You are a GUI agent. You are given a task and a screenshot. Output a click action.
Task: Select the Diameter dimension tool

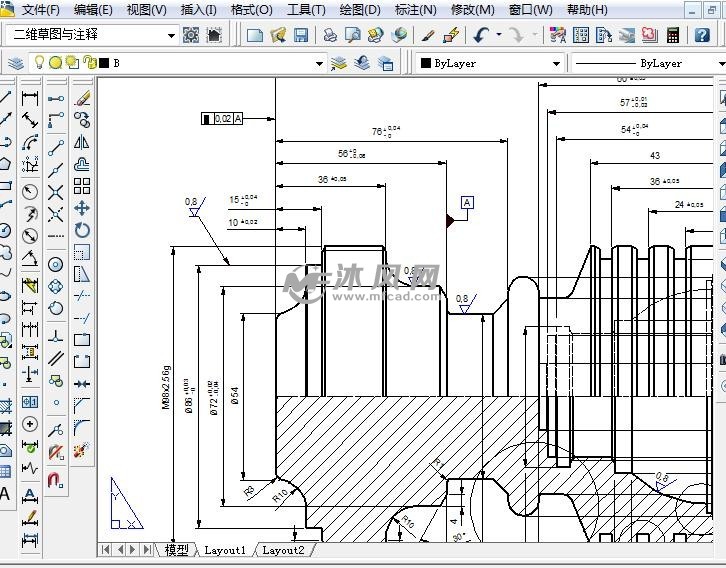pos(30,236)
